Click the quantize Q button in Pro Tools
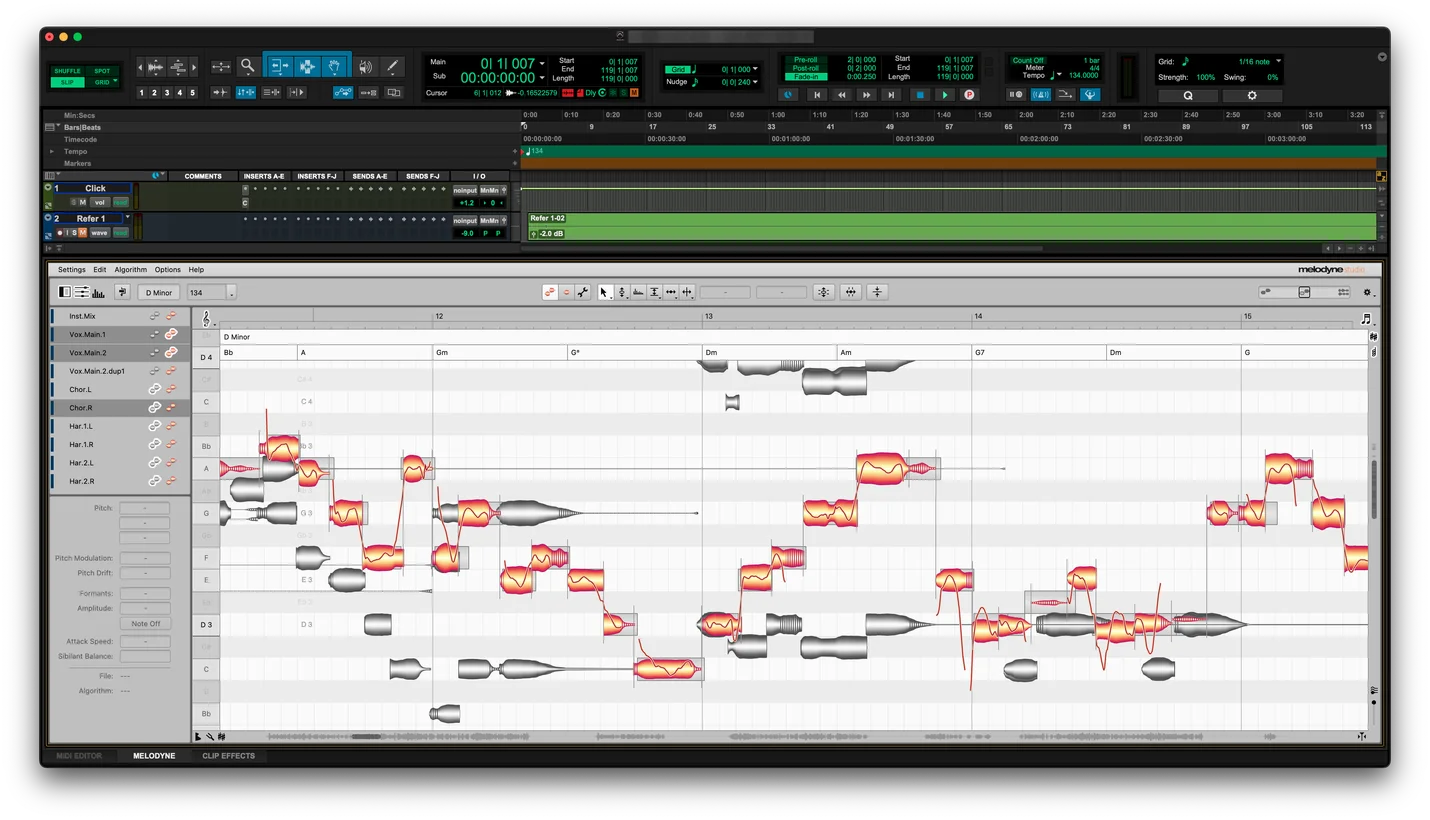This screenshot has width=1430, height=820. (x=1188, y=95)
